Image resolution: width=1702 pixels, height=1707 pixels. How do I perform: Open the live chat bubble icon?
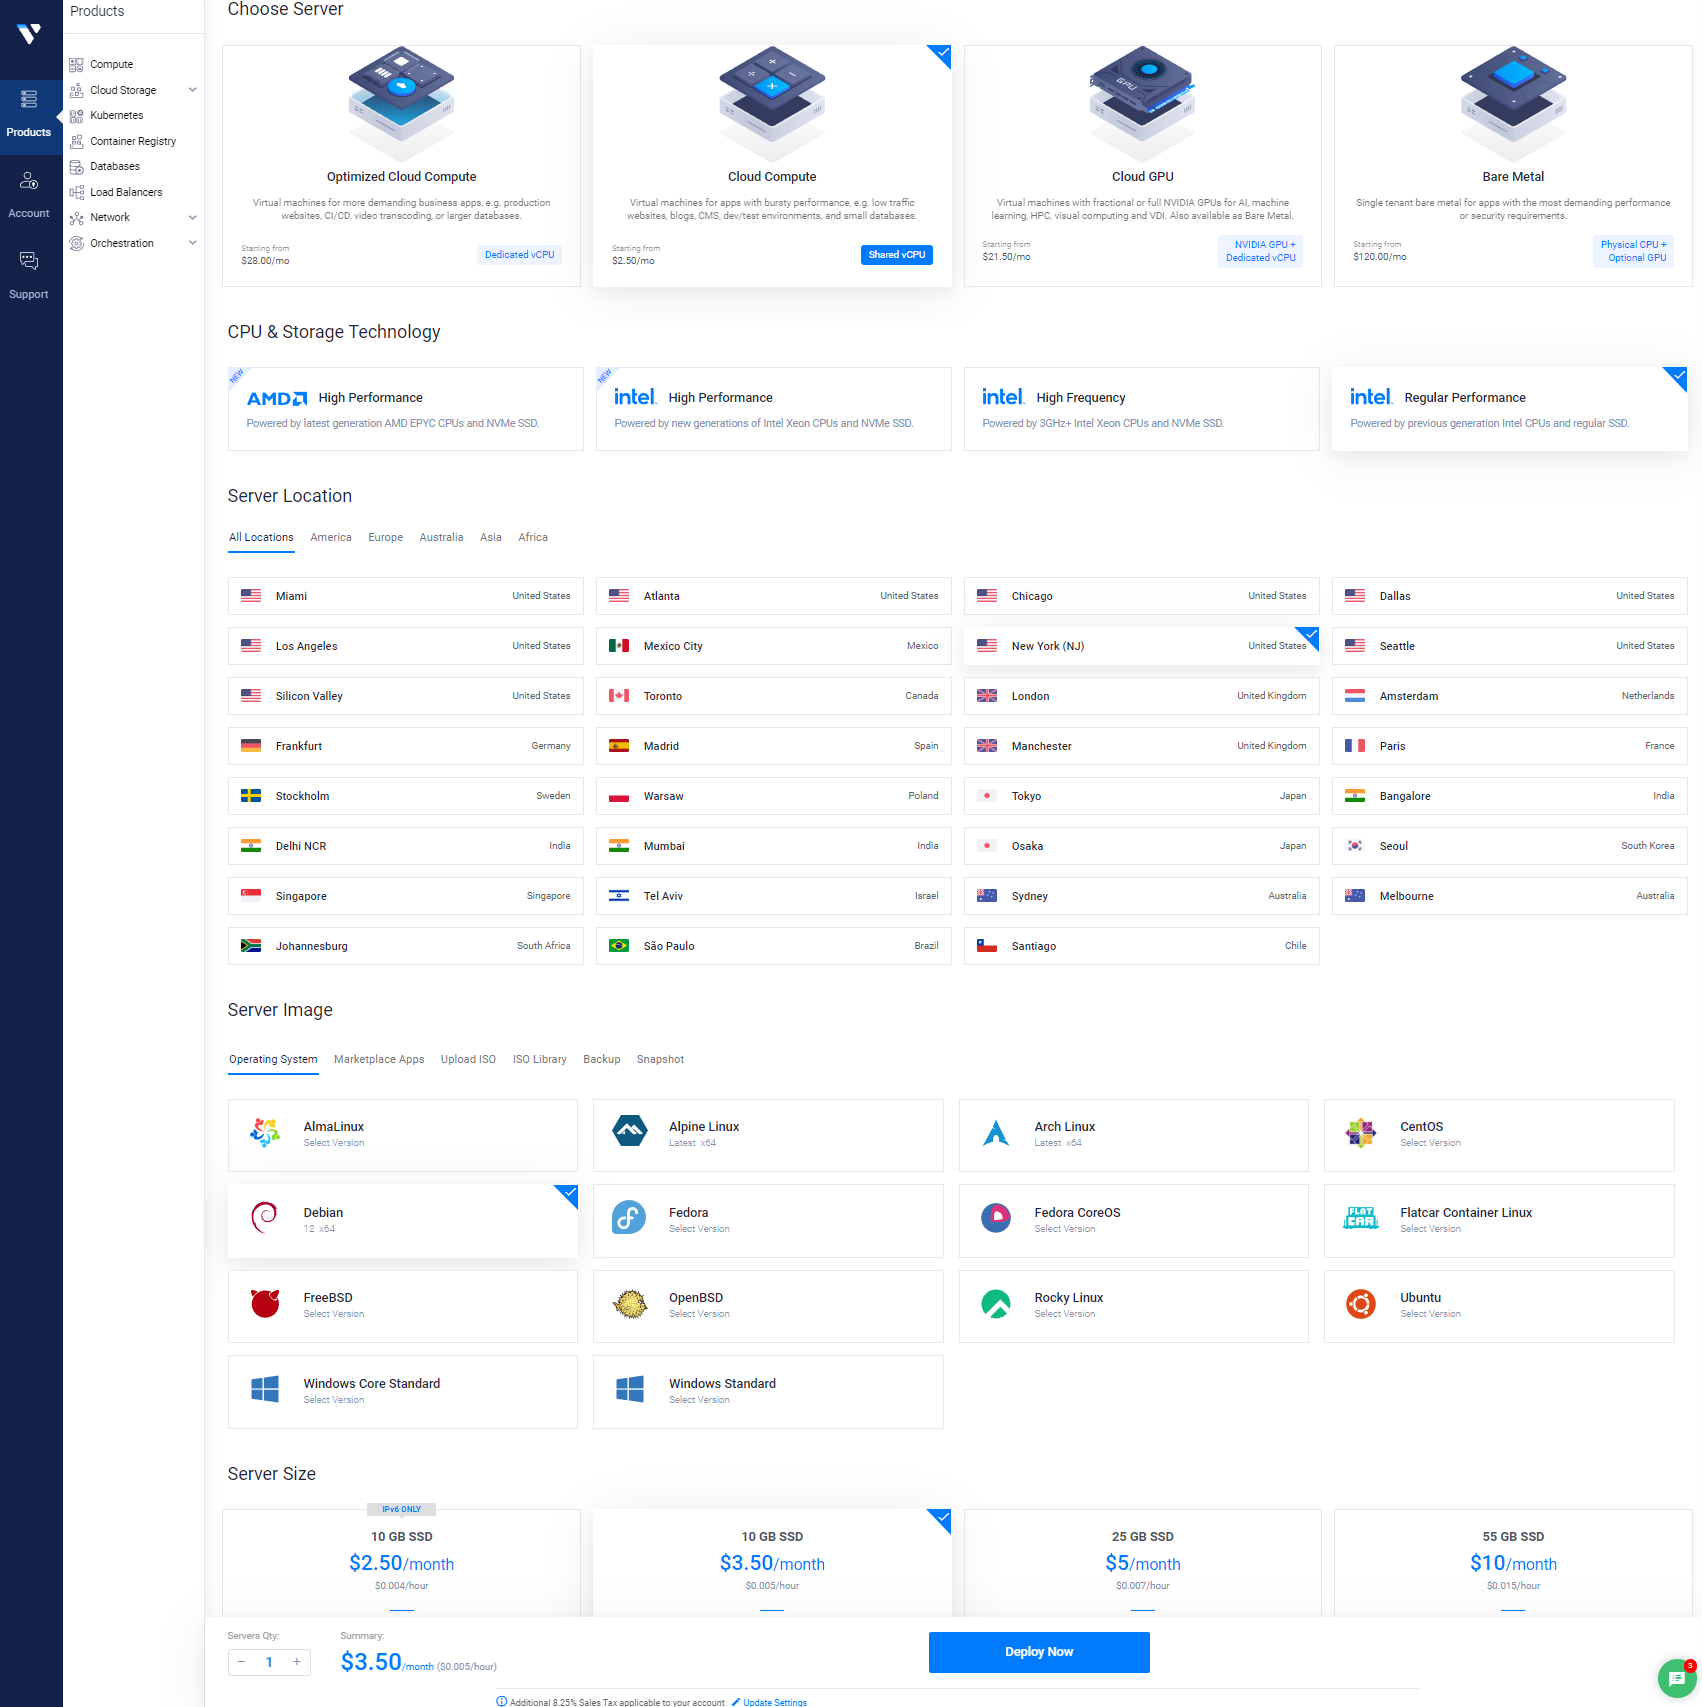[x=1676, y=1678]
